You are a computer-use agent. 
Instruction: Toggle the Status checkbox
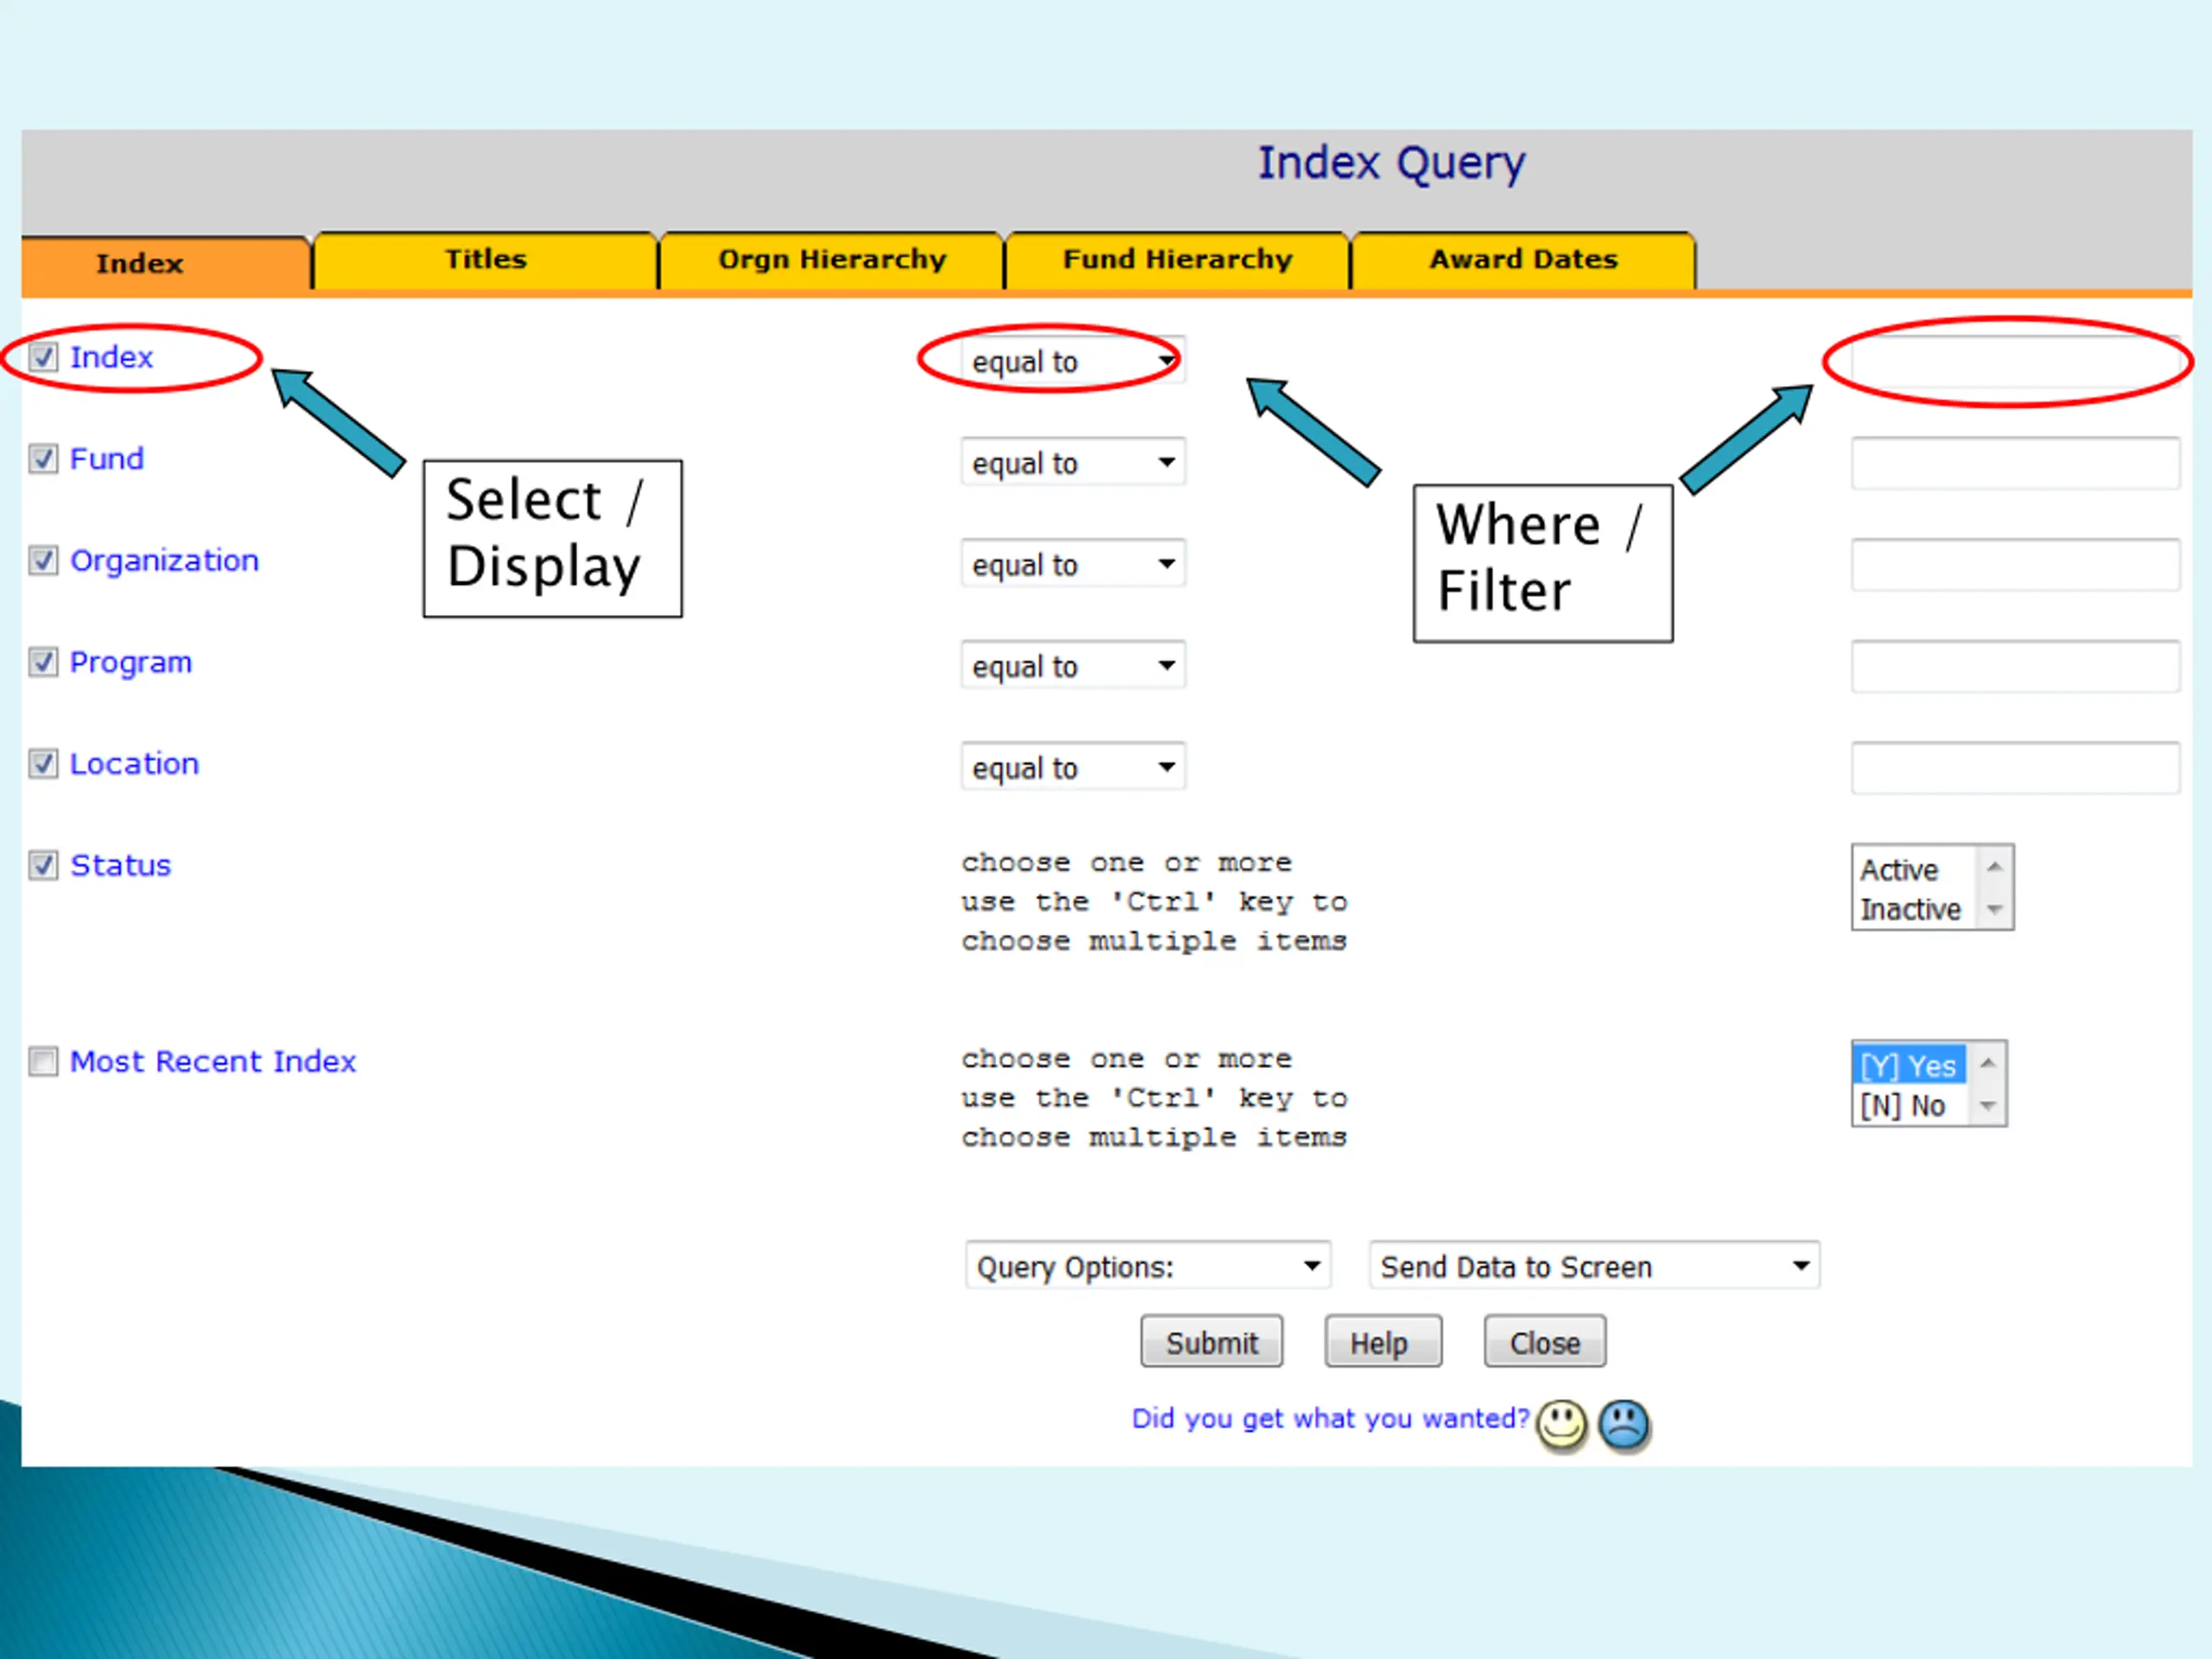pyautogui.click(x=43, y=865)
